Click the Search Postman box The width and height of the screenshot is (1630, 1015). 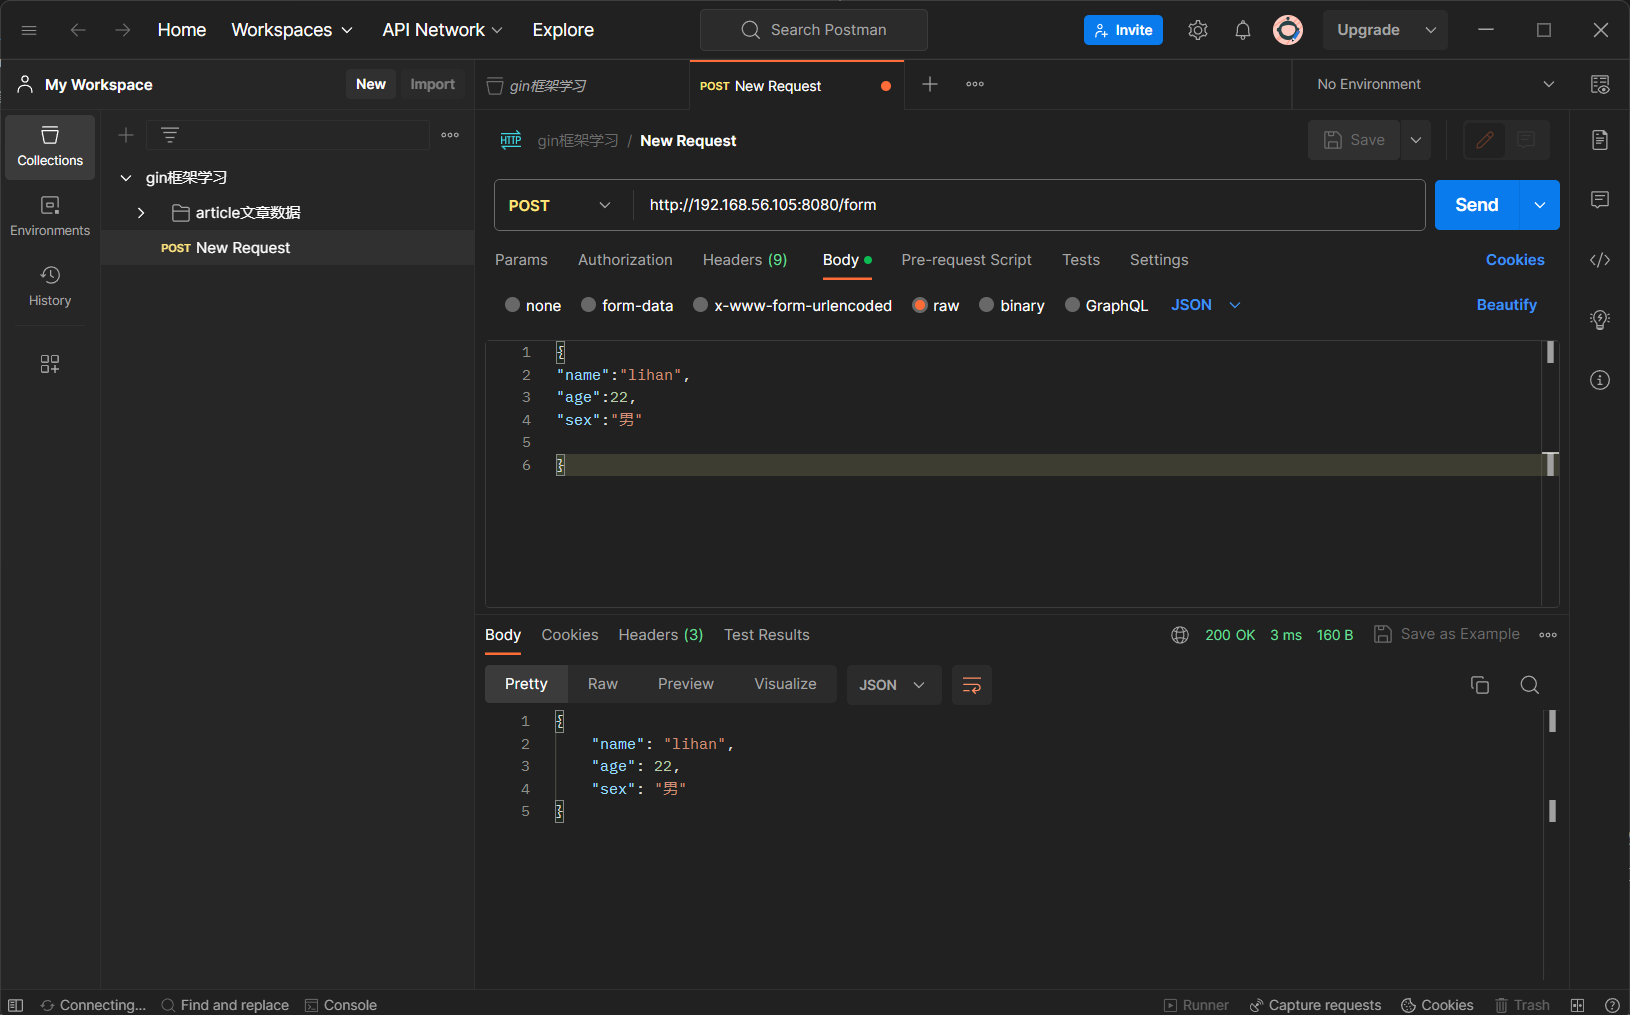(x=814, y=30)
